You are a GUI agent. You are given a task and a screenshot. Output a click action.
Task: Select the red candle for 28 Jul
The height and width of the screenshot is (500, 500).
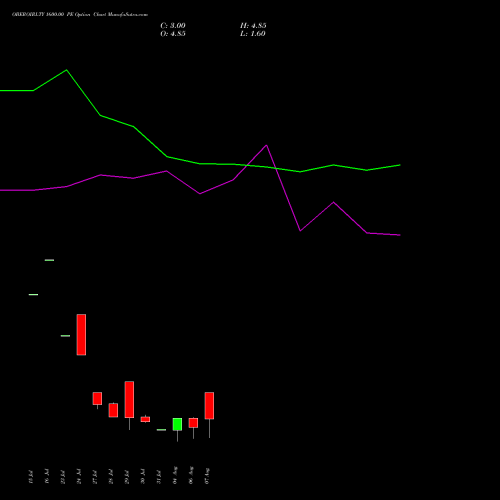113,410
